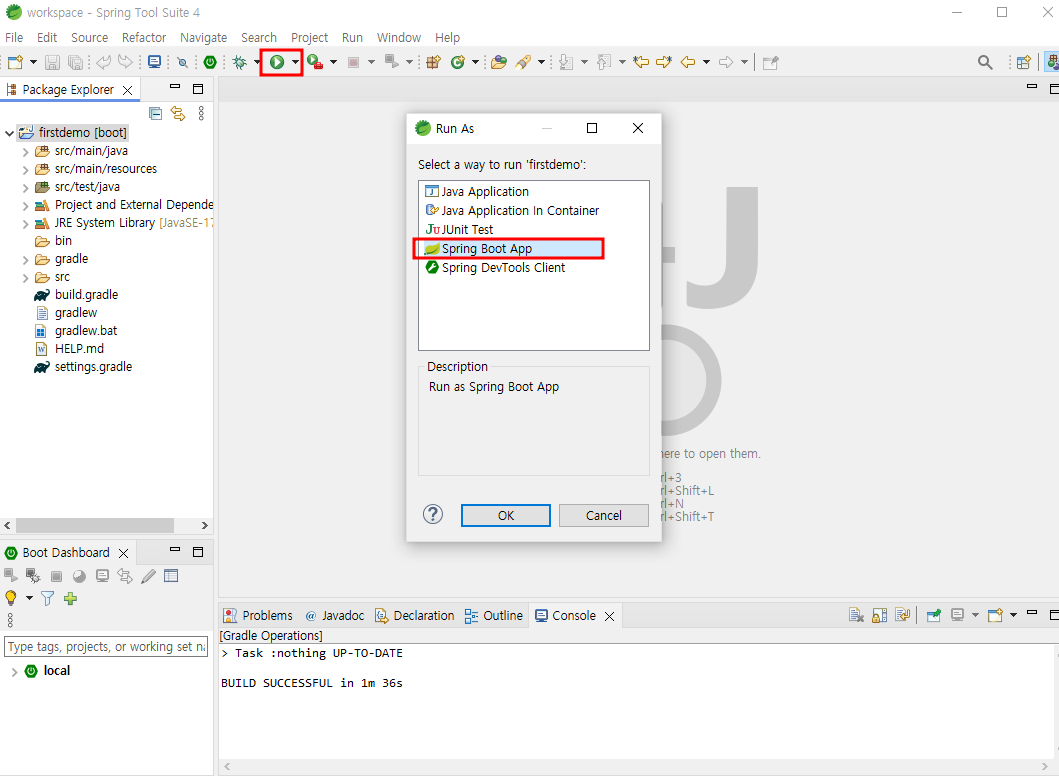Screen dimensions: 1059x776
Task: Click the Save toolbar icon
Action: click(52, 62)
